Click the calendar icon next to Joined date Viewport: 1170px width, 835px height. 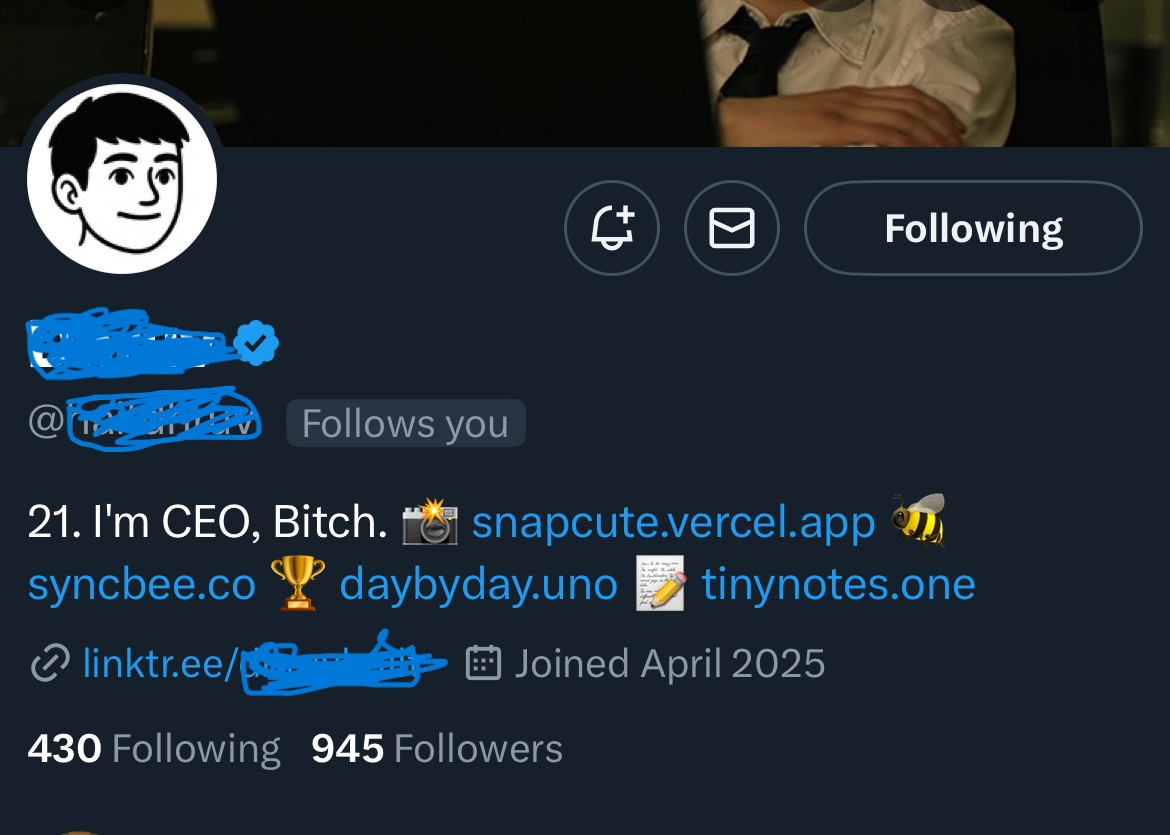484,663
